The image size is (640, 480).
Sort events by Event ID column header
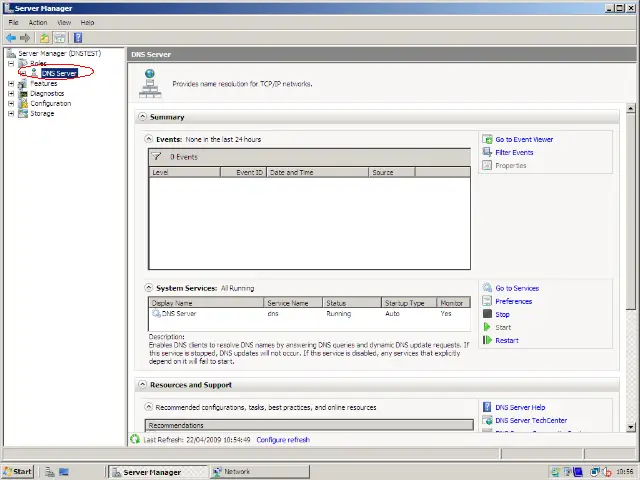tap(244, 172)
